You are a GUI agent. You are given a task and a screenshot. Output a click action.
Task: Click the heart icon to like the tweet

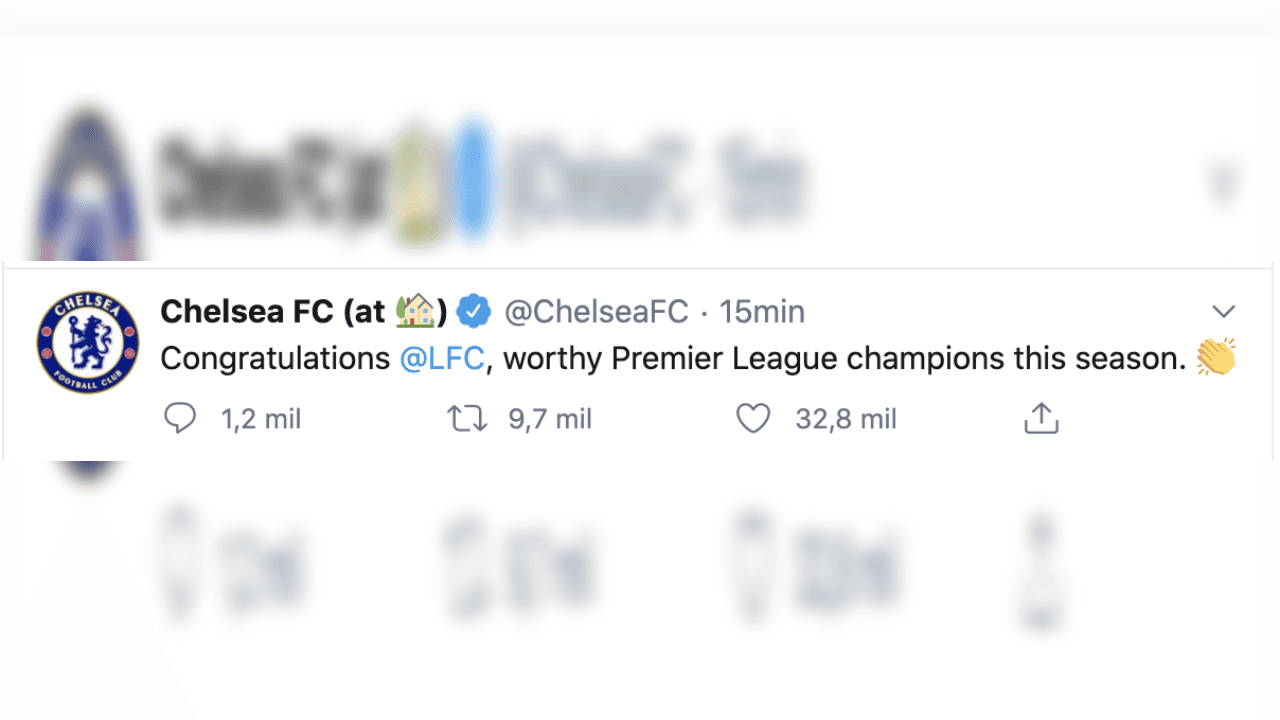click(x=753, y=418)
